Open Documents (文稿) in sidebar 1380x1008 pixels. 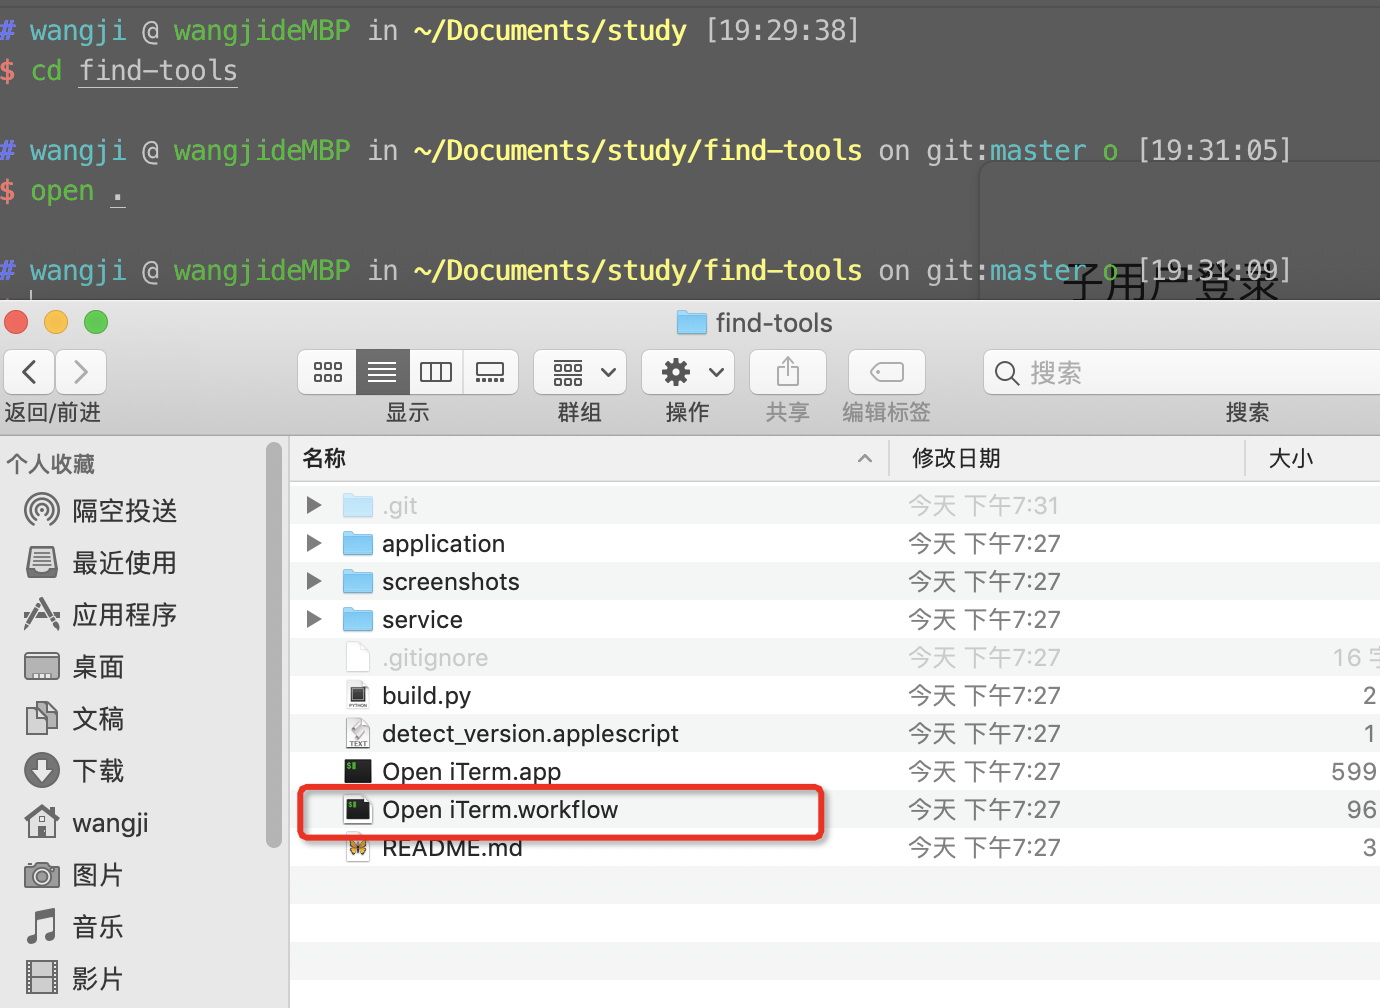coord(75,719)
